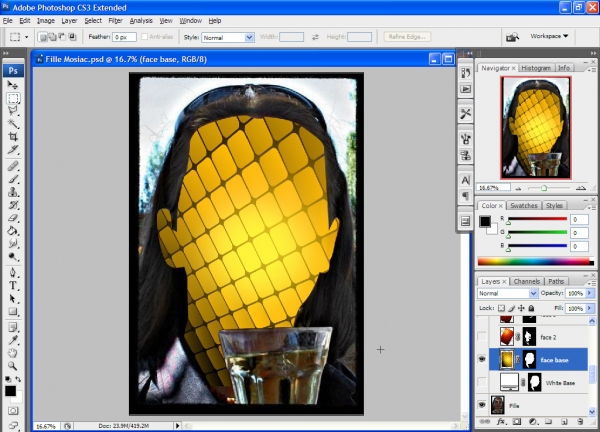Open Go to Bridge icon

[513, 37]
